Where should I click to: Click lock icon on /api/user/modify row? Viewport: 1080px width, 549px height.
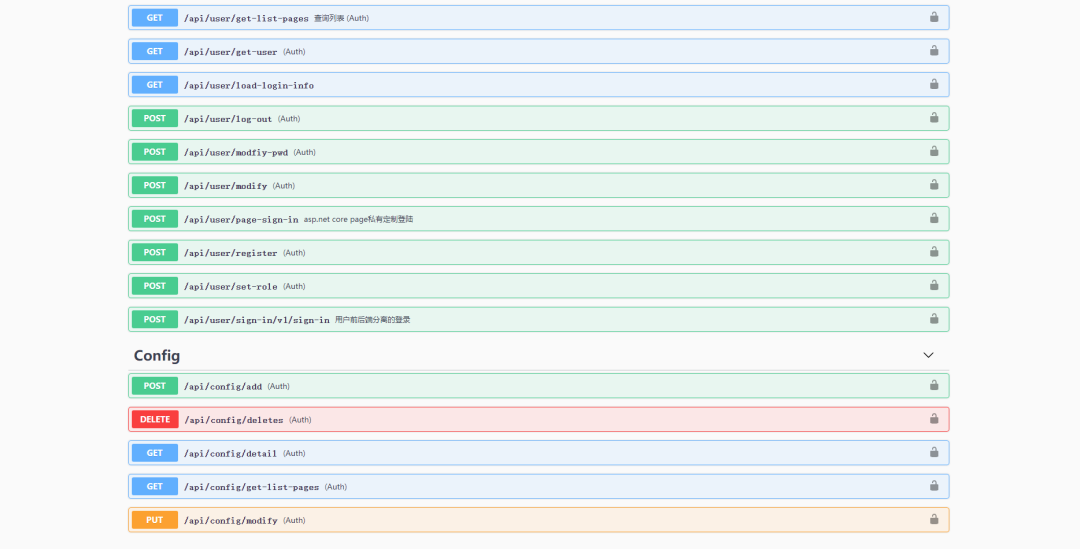[934, 185]
